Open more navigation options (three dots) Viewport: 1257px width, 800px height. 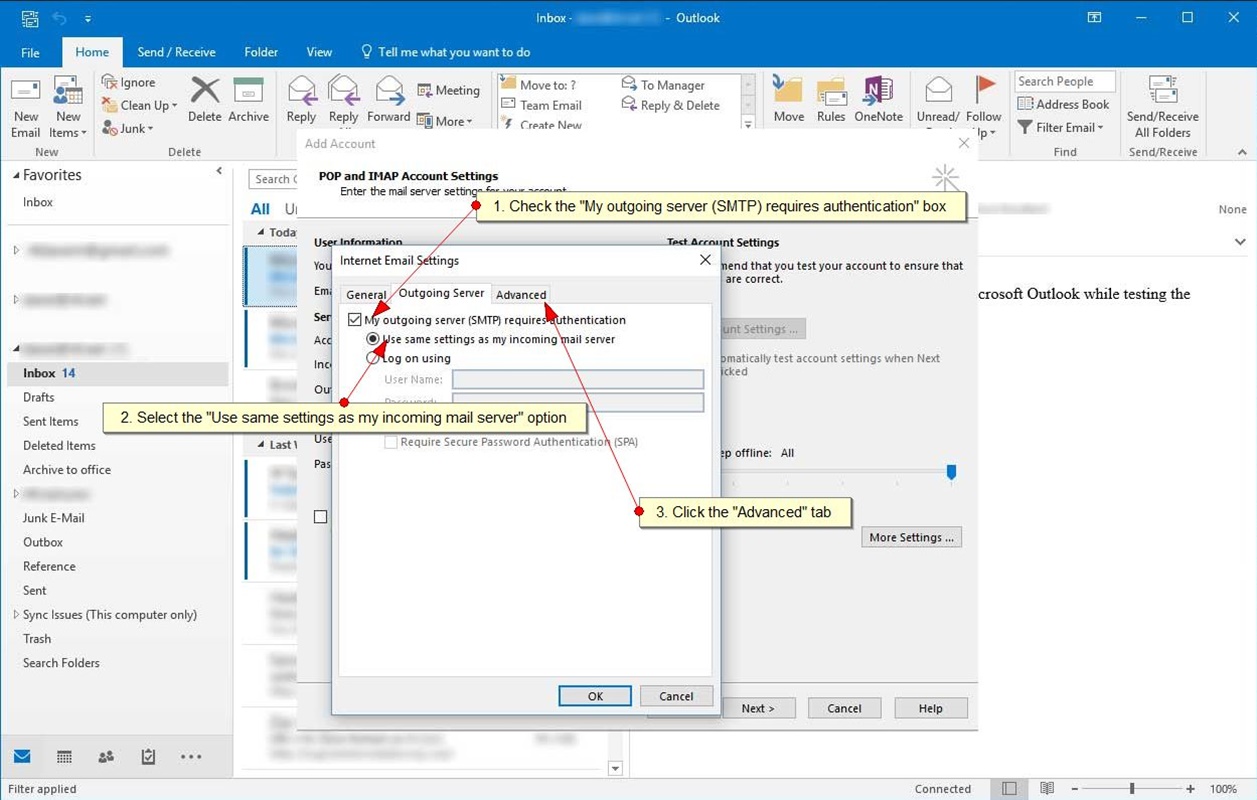(x=191, y=757)
